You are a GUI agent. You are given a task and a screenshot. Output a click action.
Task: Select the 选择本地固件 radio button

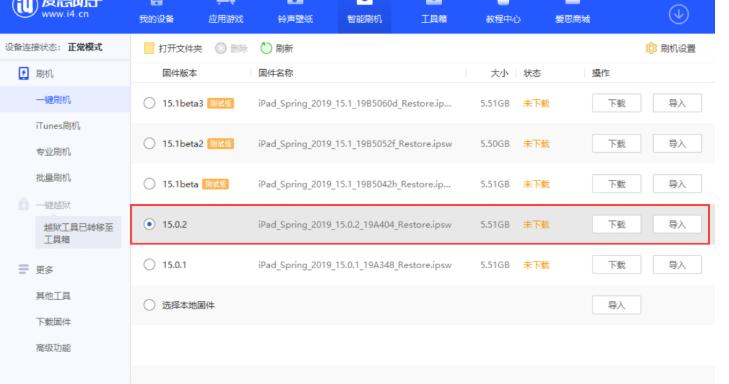pos(149,305)
